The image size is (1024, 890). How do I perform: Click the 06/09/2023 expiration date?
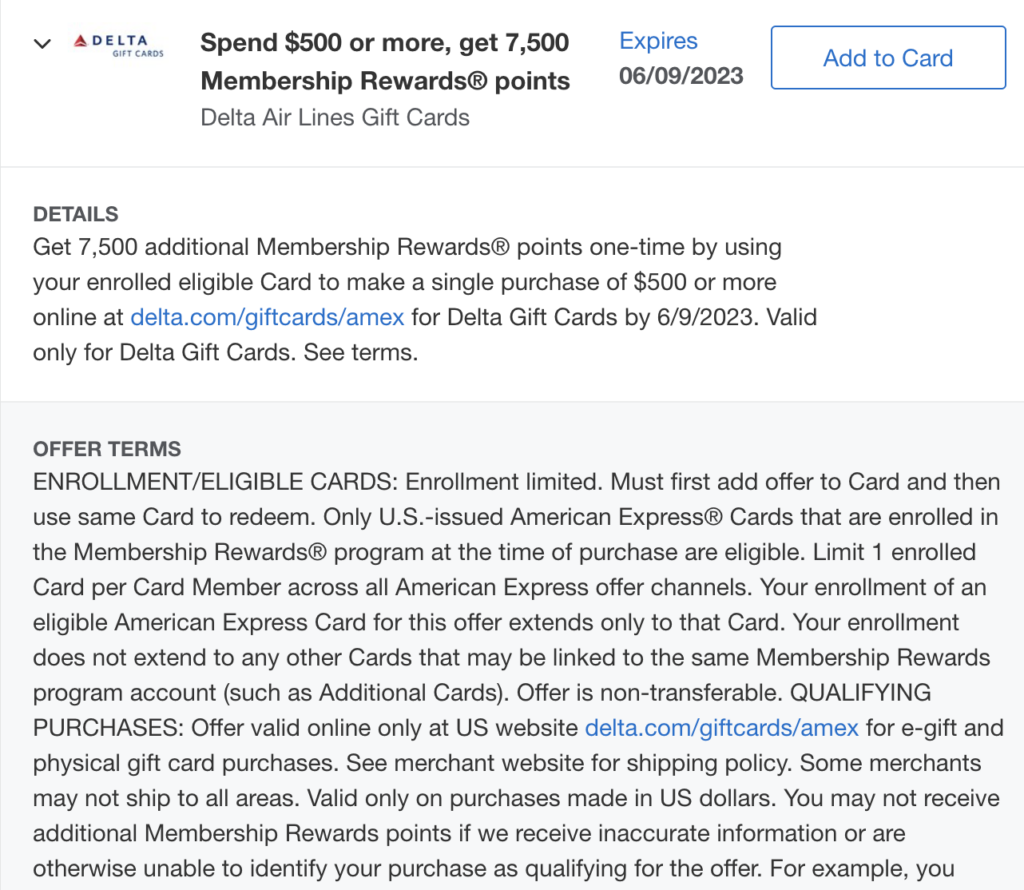point(681,76)
